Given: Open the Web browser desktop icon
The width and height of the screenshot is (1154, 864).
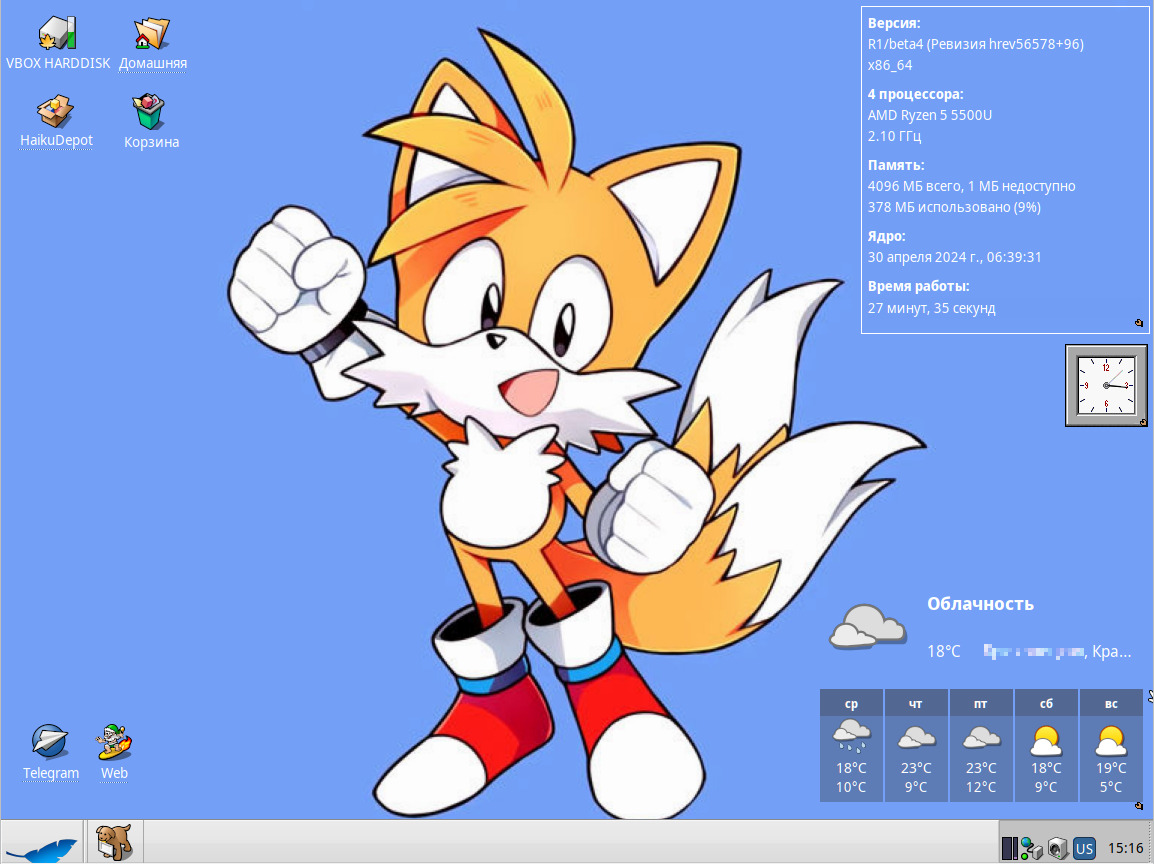Looking at the screenshot, I should (114, 743).
